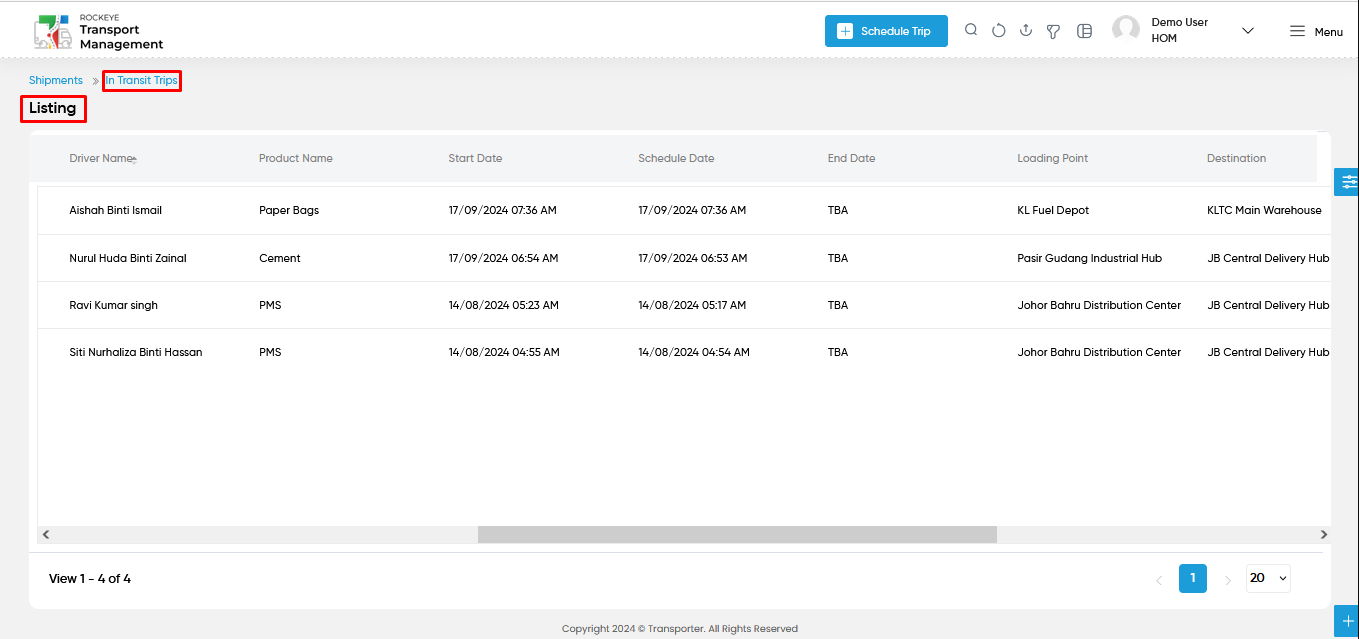
Task: Click start date 14/08/2024 05:23 AM
Action: coord(503,305)
